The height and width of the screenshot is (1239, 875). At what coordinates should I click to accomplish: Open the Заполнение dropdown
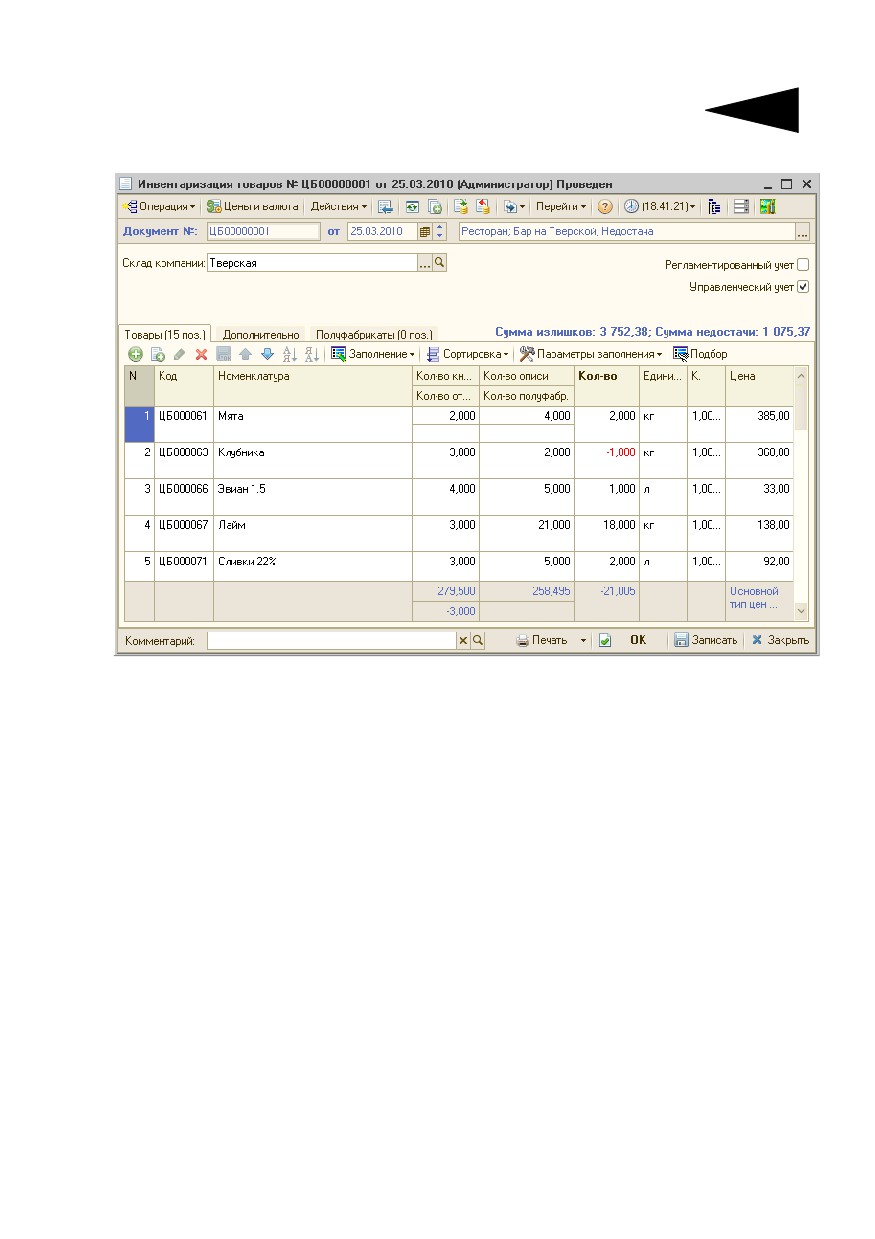pyautogui.click(x=373, y=354)
